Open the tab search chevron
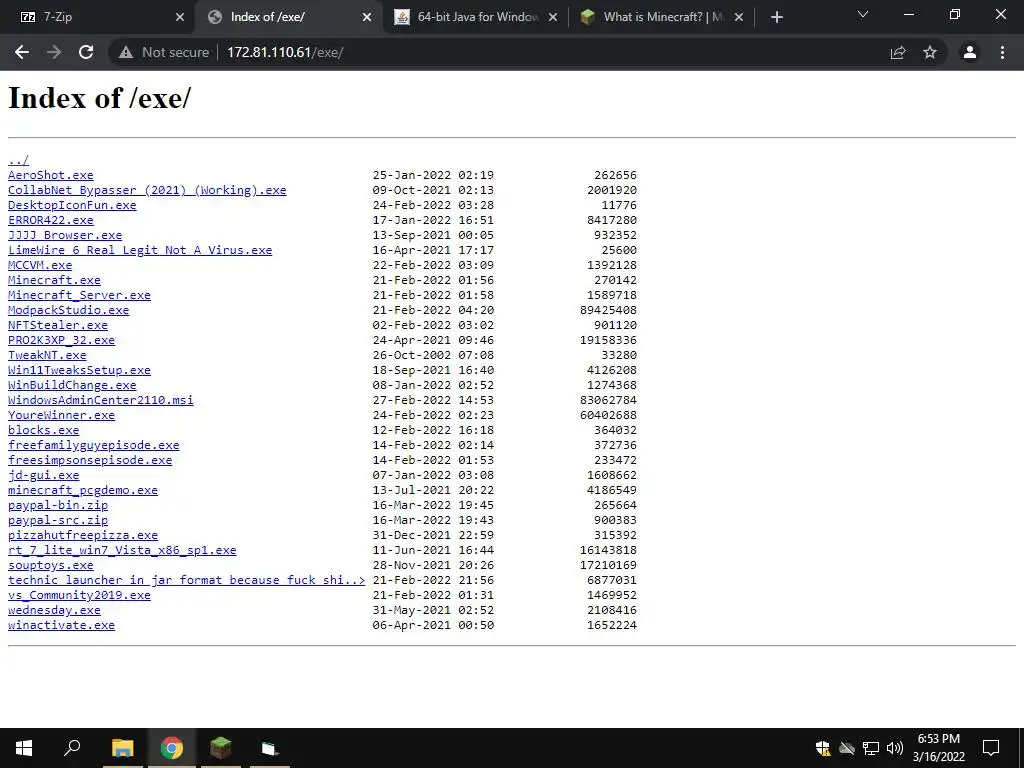The height and width of the screenshot is (768, 1024). (x=863, y=14)
